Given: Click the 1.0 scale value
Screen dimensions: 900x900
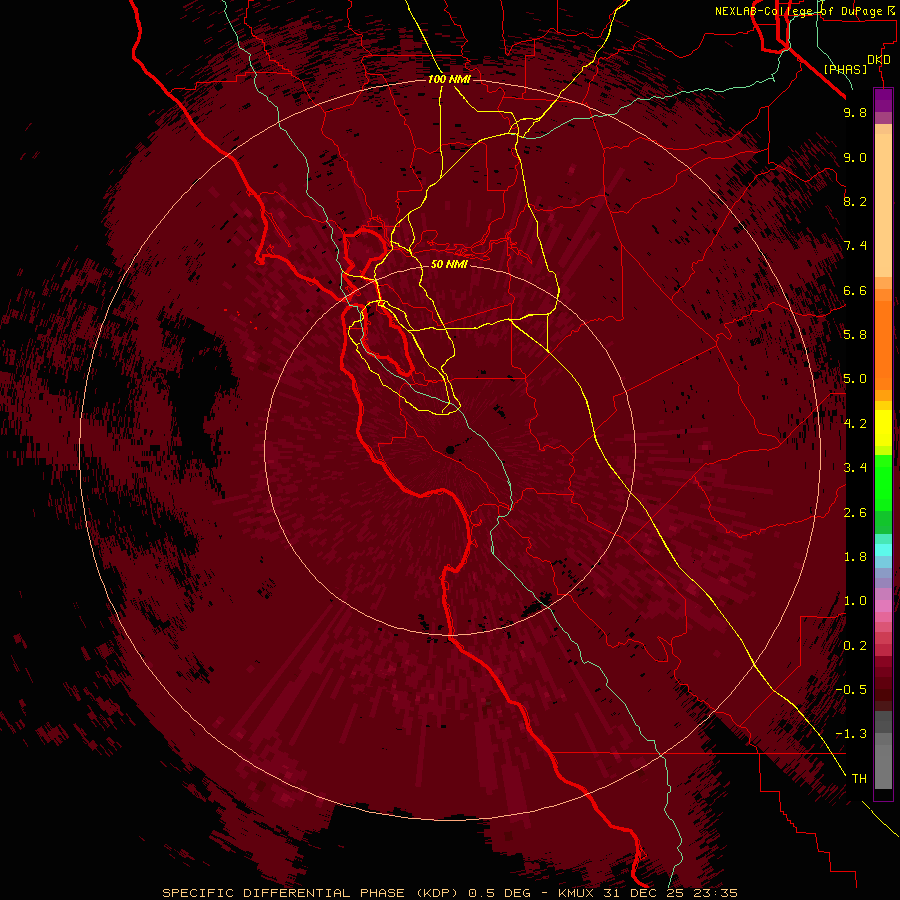Looking at the screenshot, I should pyautogui.click(x=855, y=601).
